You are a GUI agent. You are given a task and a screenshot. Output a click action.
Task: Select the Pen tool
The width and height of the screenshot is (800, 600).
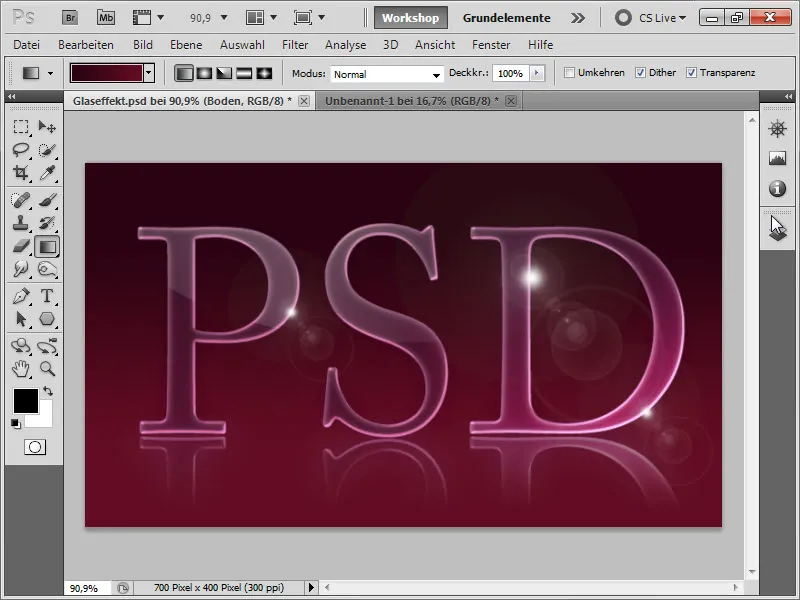(21, 296)
